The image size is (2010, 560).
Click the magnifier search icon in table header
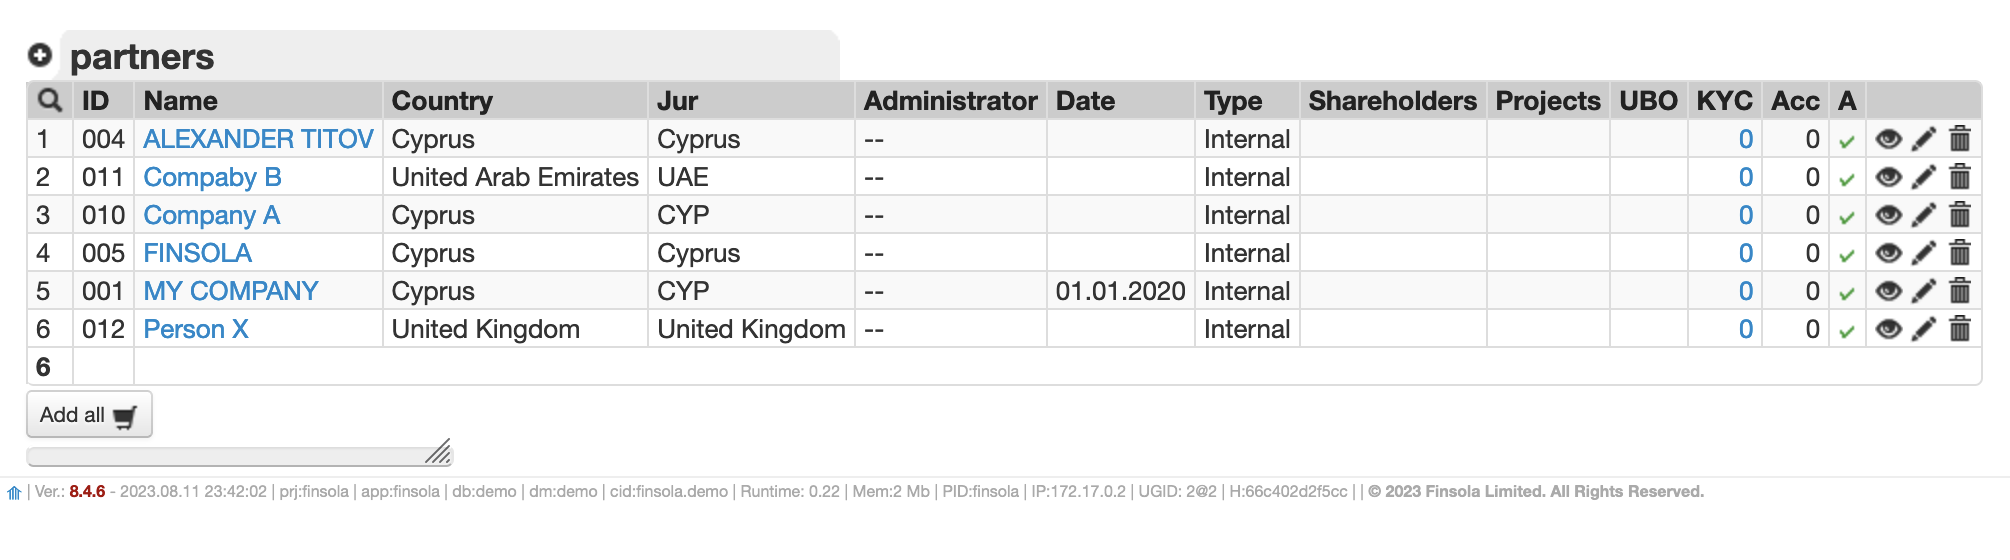pyautogui.click(x=49, y=100)
